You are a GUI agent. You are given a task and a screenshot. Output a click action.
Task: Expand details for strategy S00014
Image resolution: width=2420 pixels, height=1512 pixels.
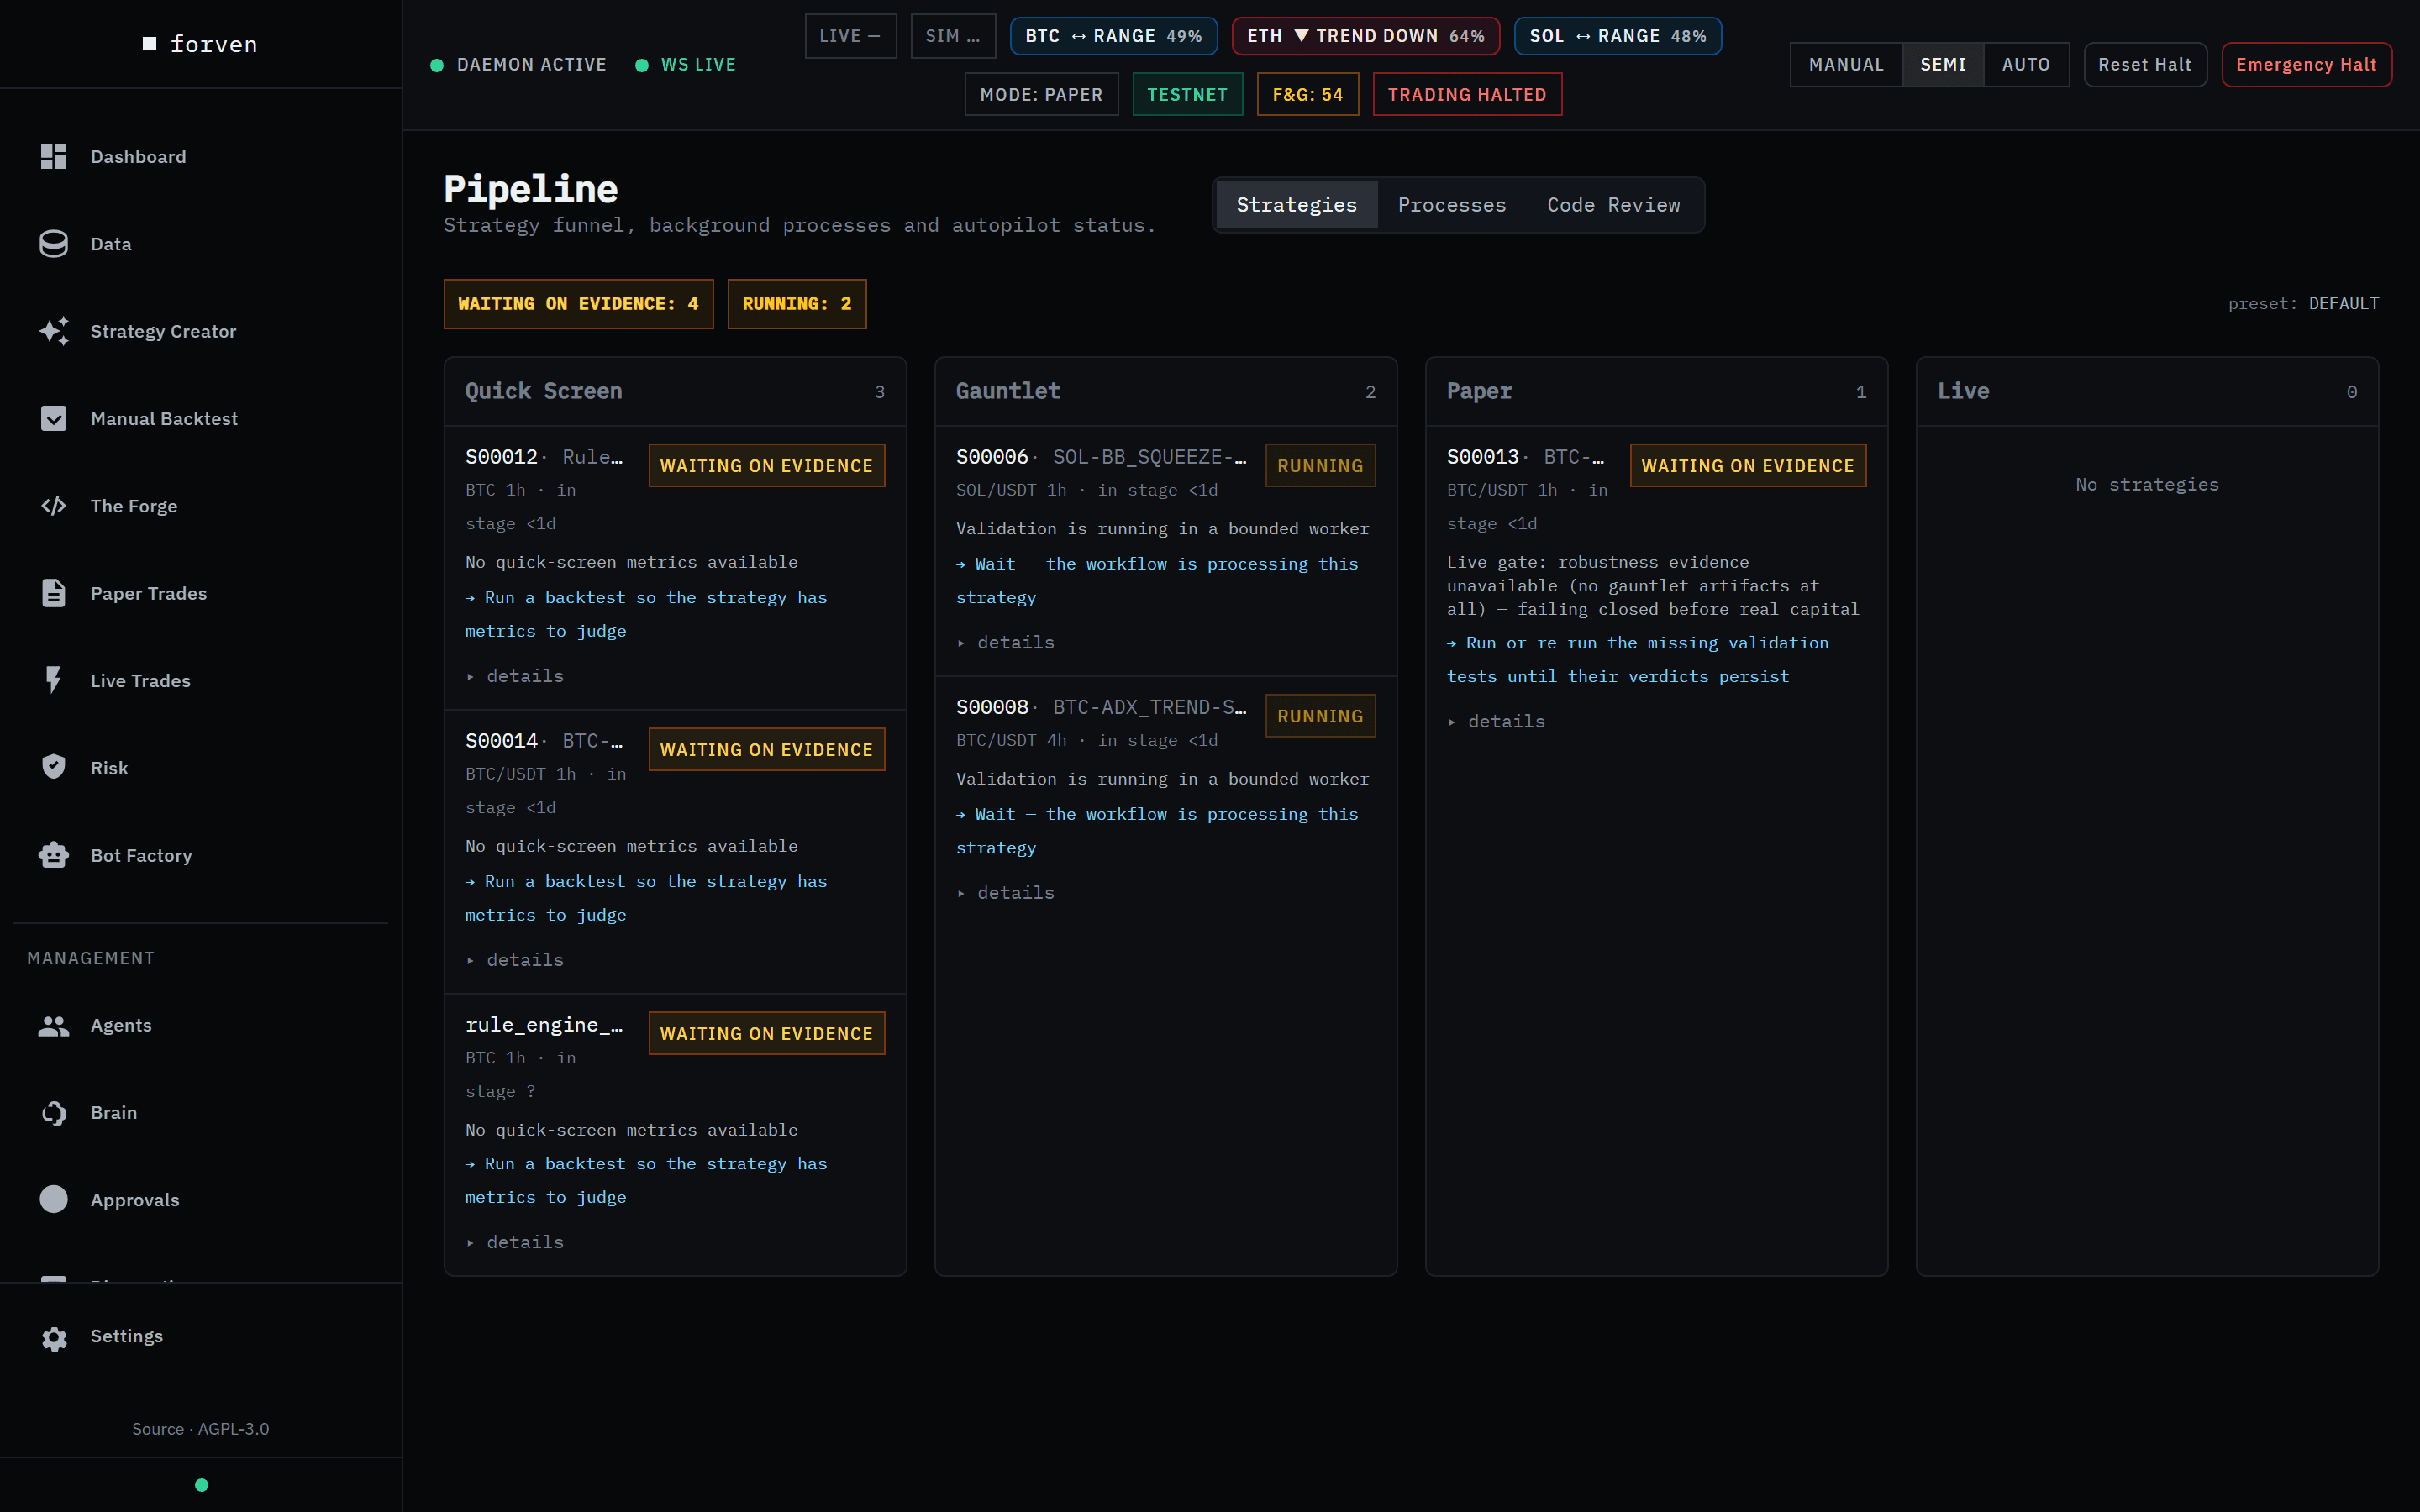tap(515, 960)
